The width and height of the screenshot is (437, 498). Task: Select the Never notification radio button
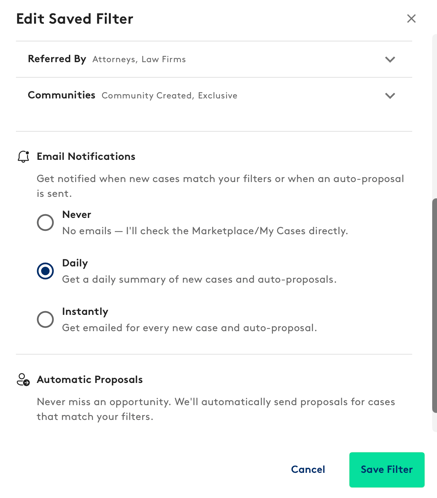coord(45,222)
